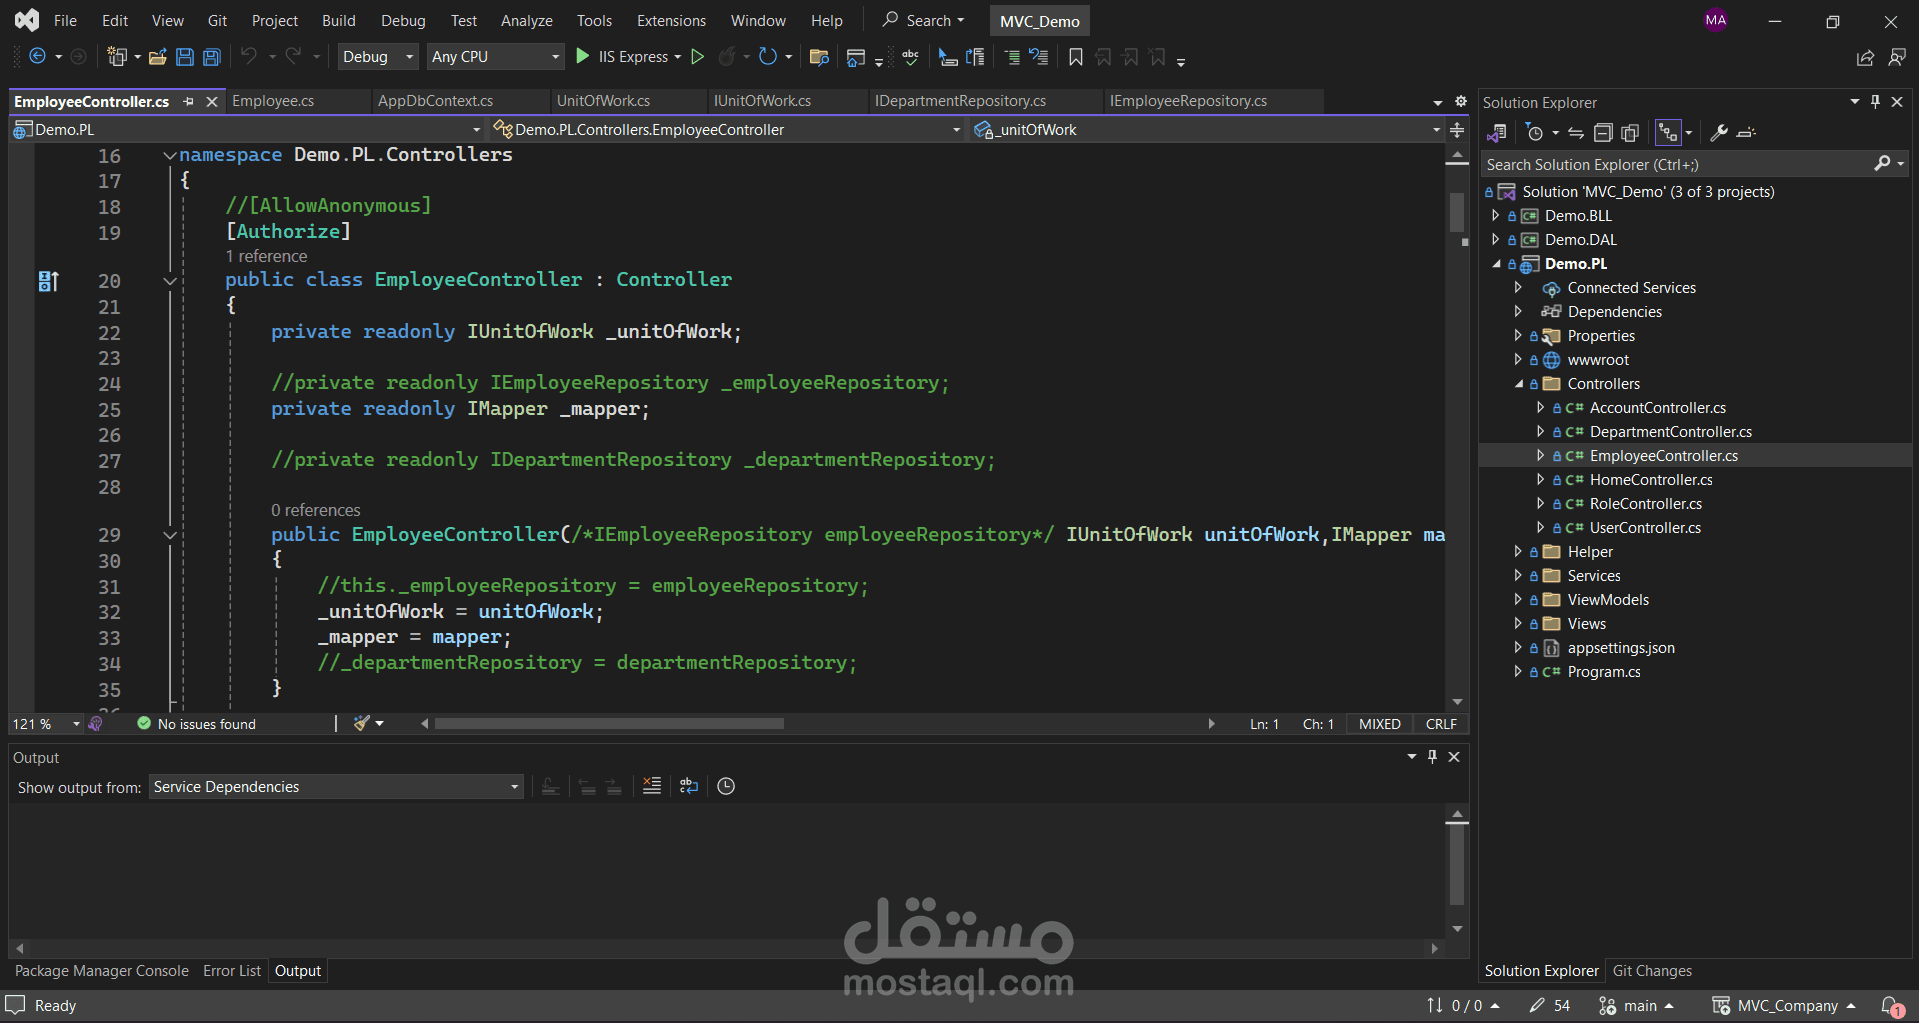Open the _unitOfWork member navigation dropdown

click(x=1207, y=130)
